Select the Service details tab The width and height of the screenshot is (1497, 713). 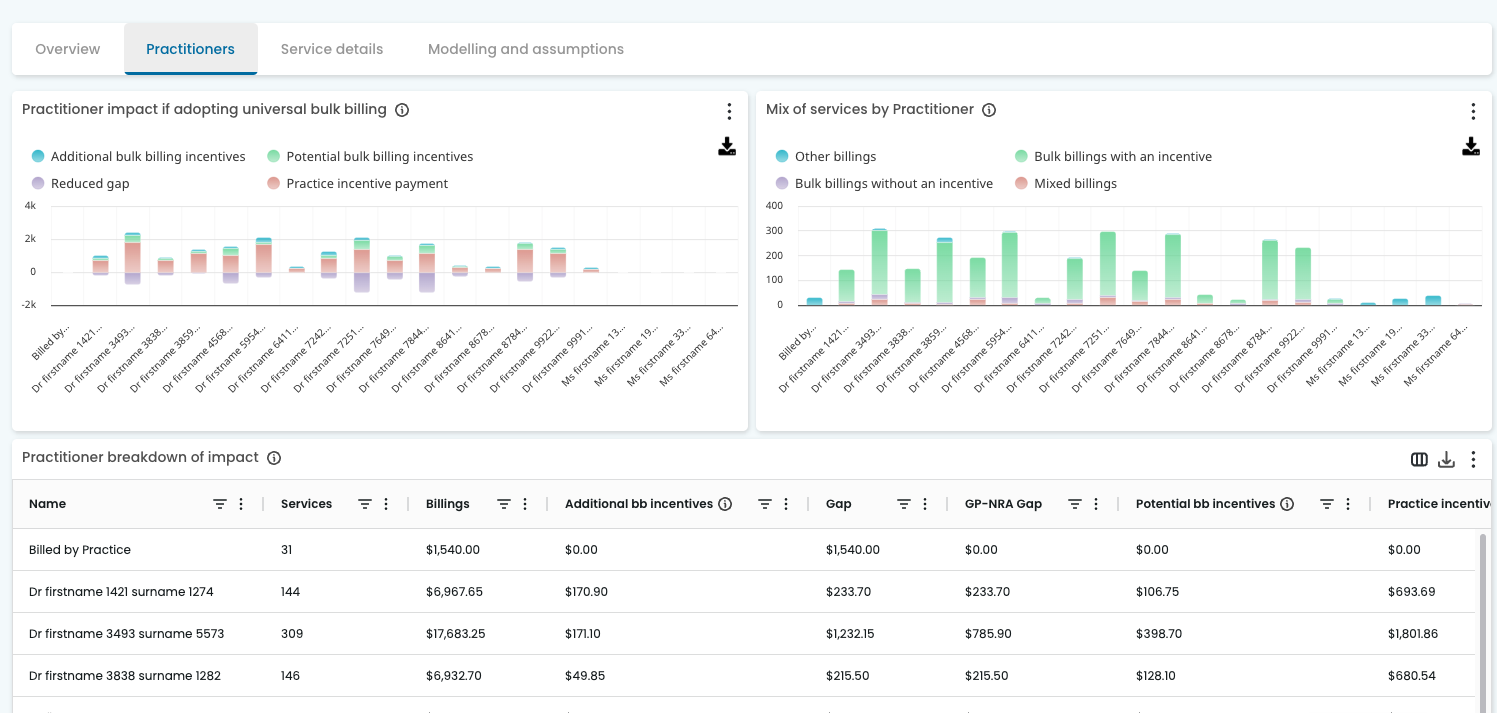point(331,48)
